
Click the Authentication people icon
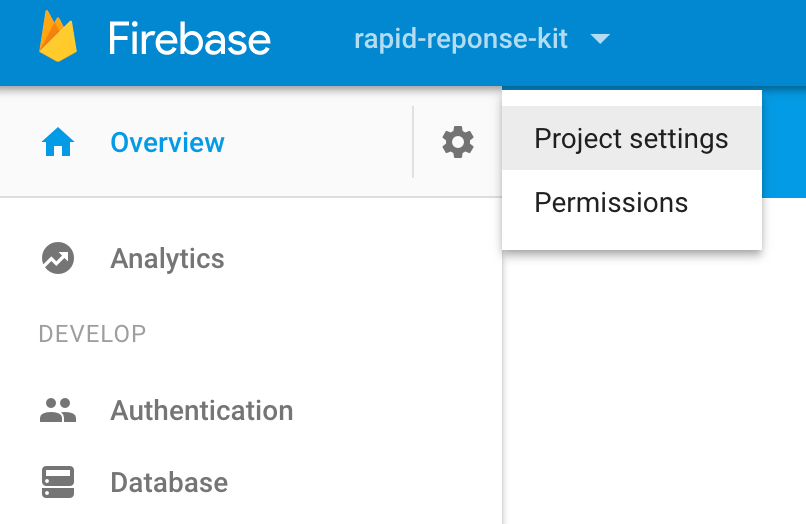[58, 410]
